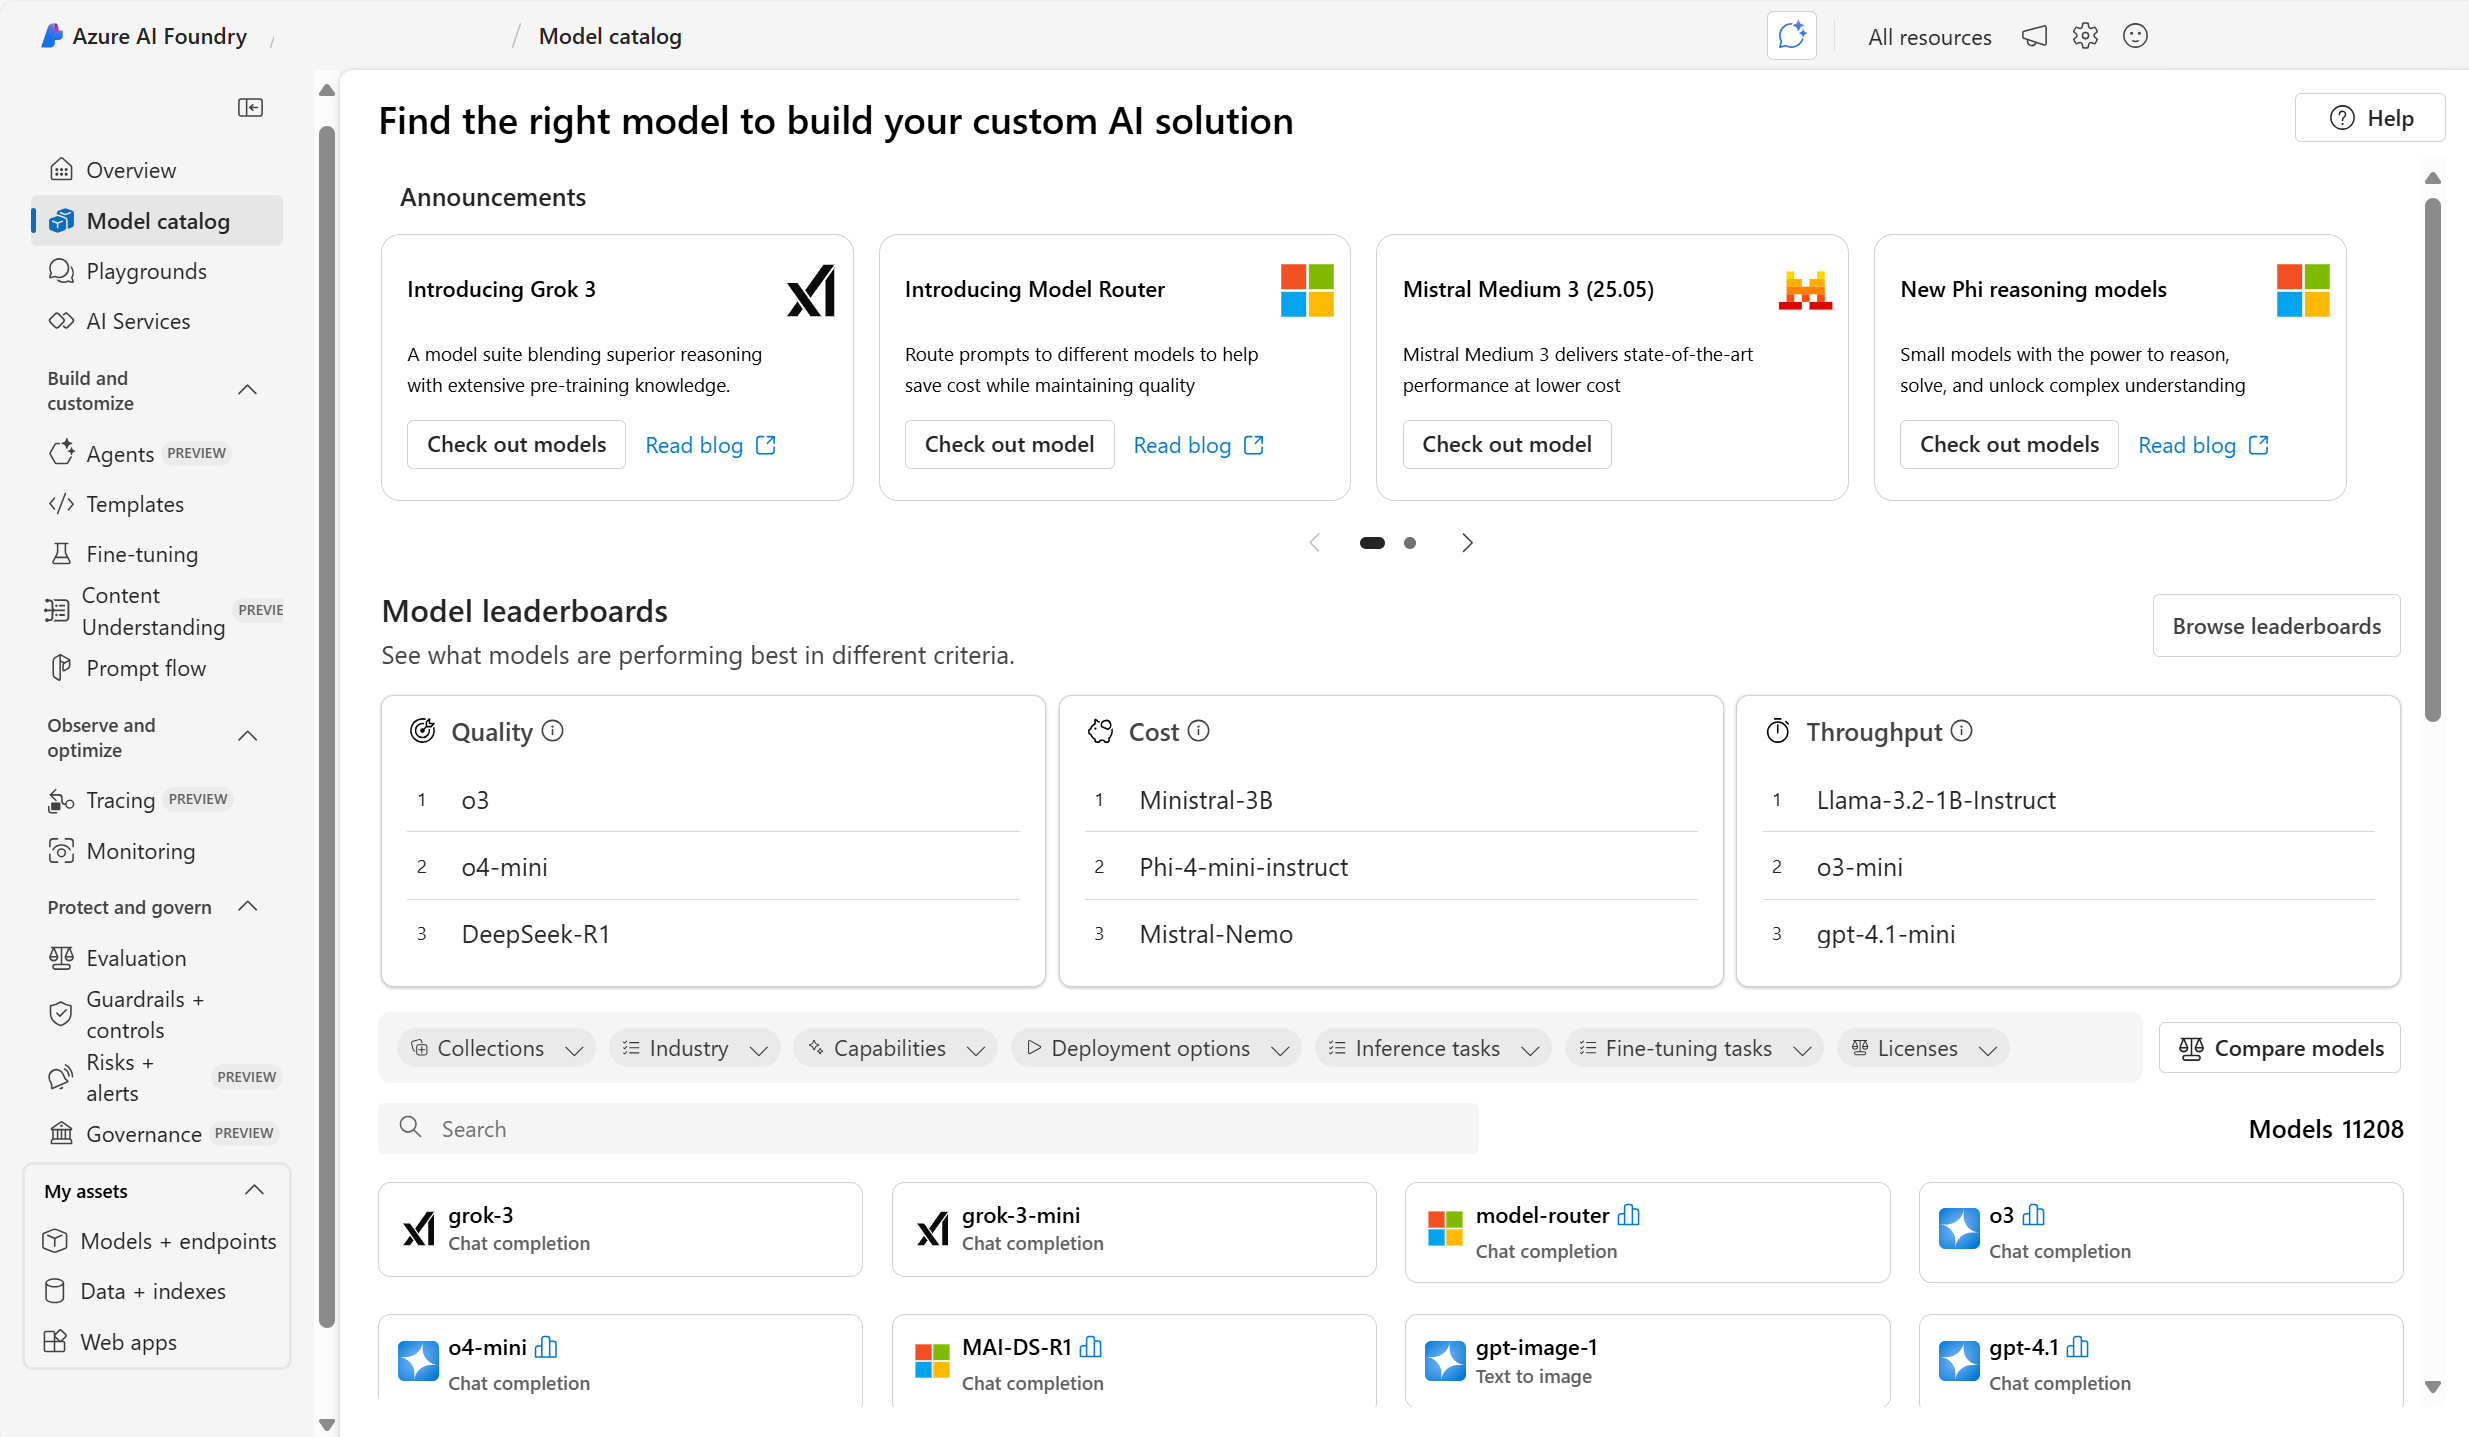
Task: Click Read blog link on Phi reasoning card
Action: click(x=2203, y=445)
